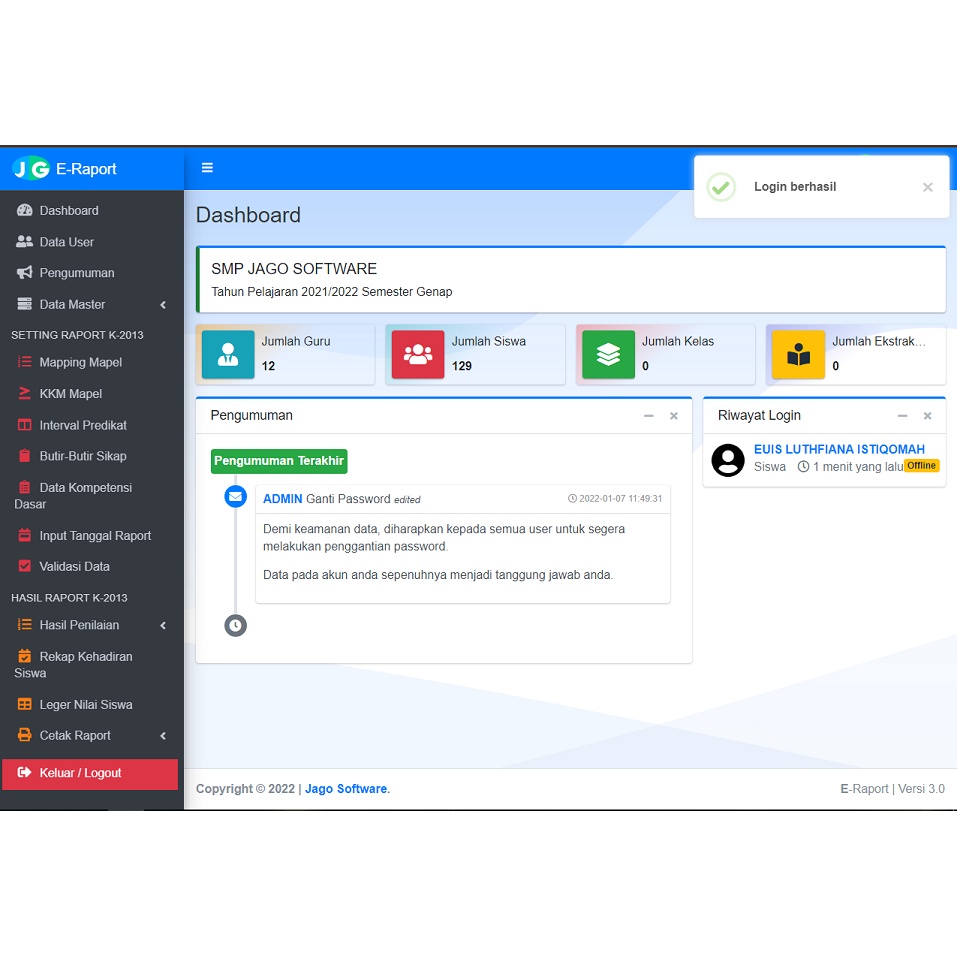Expand the Hasil Penilaian submenu arrow
Screen dimensions: 957x957
coord(163,625)
